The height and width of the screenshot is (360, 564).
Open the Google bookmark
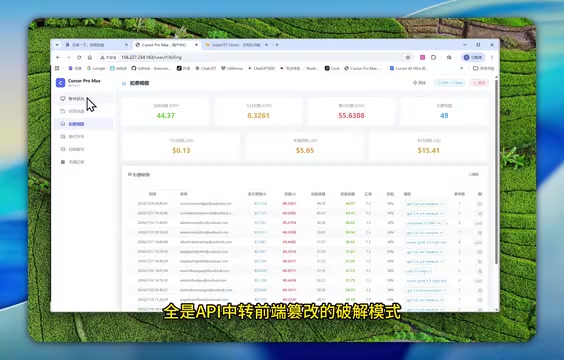coord(96,68)
